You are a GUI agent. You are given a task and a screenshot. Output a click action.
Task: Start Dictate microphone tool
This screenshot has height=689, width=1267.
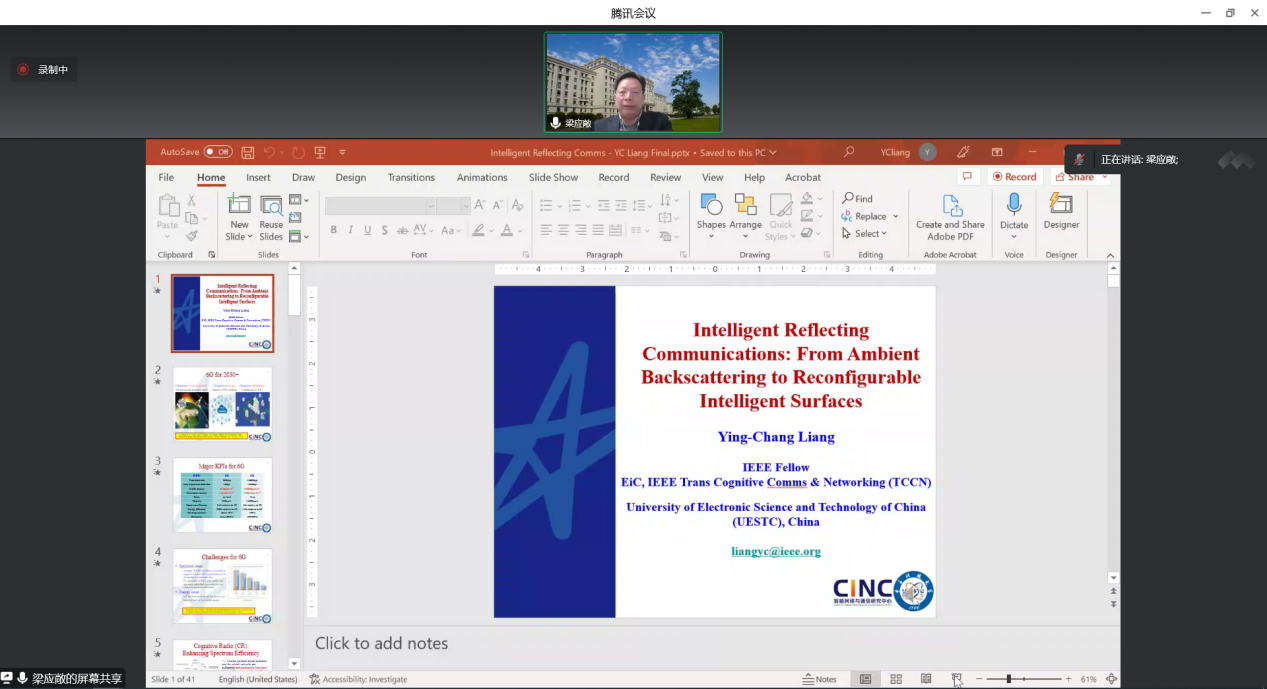point(1013,212)
